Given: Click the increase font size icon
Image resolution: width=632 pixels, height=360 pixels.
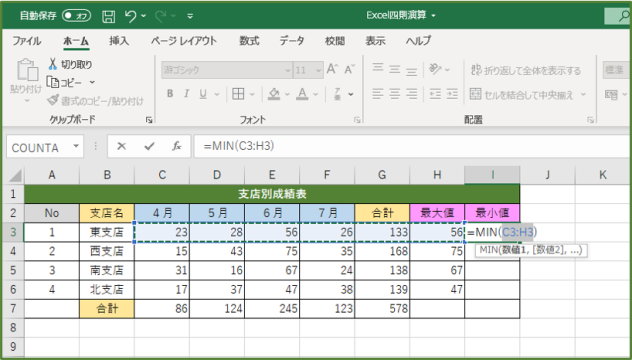Looking at the screenshot, I should coord(332,69).
